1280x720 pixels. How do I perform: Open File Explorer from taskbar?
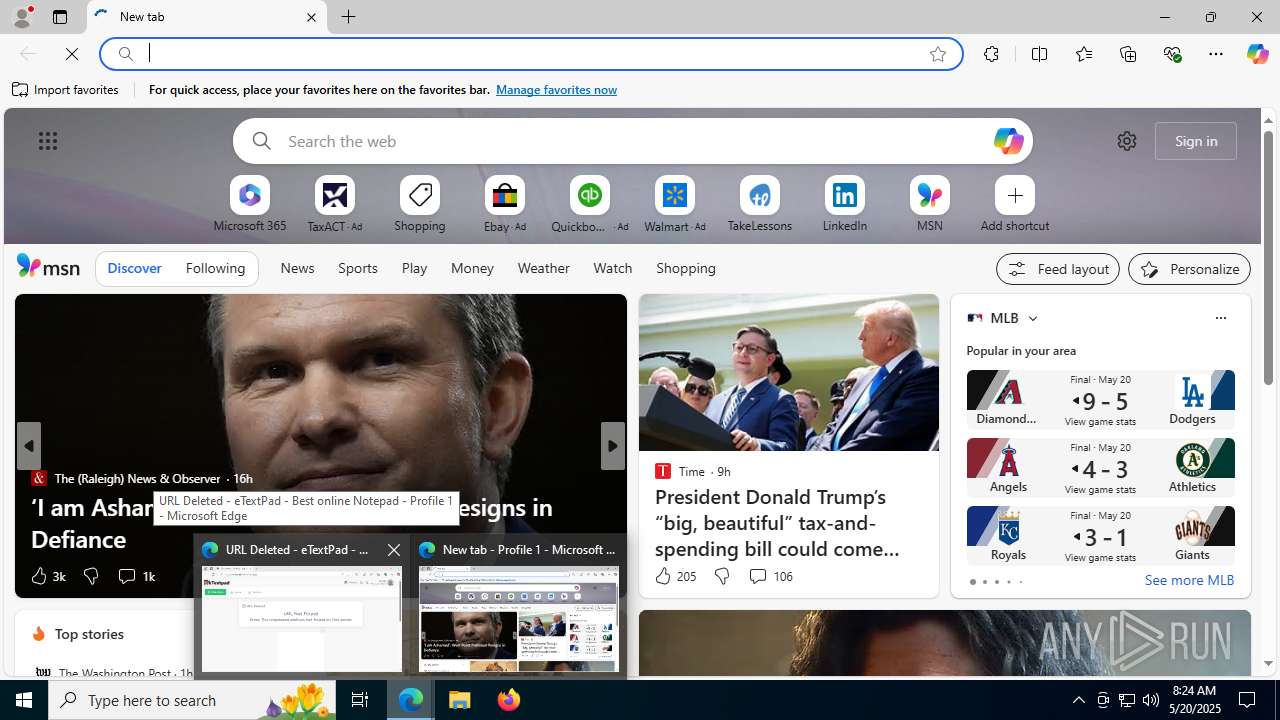point(460,700)
